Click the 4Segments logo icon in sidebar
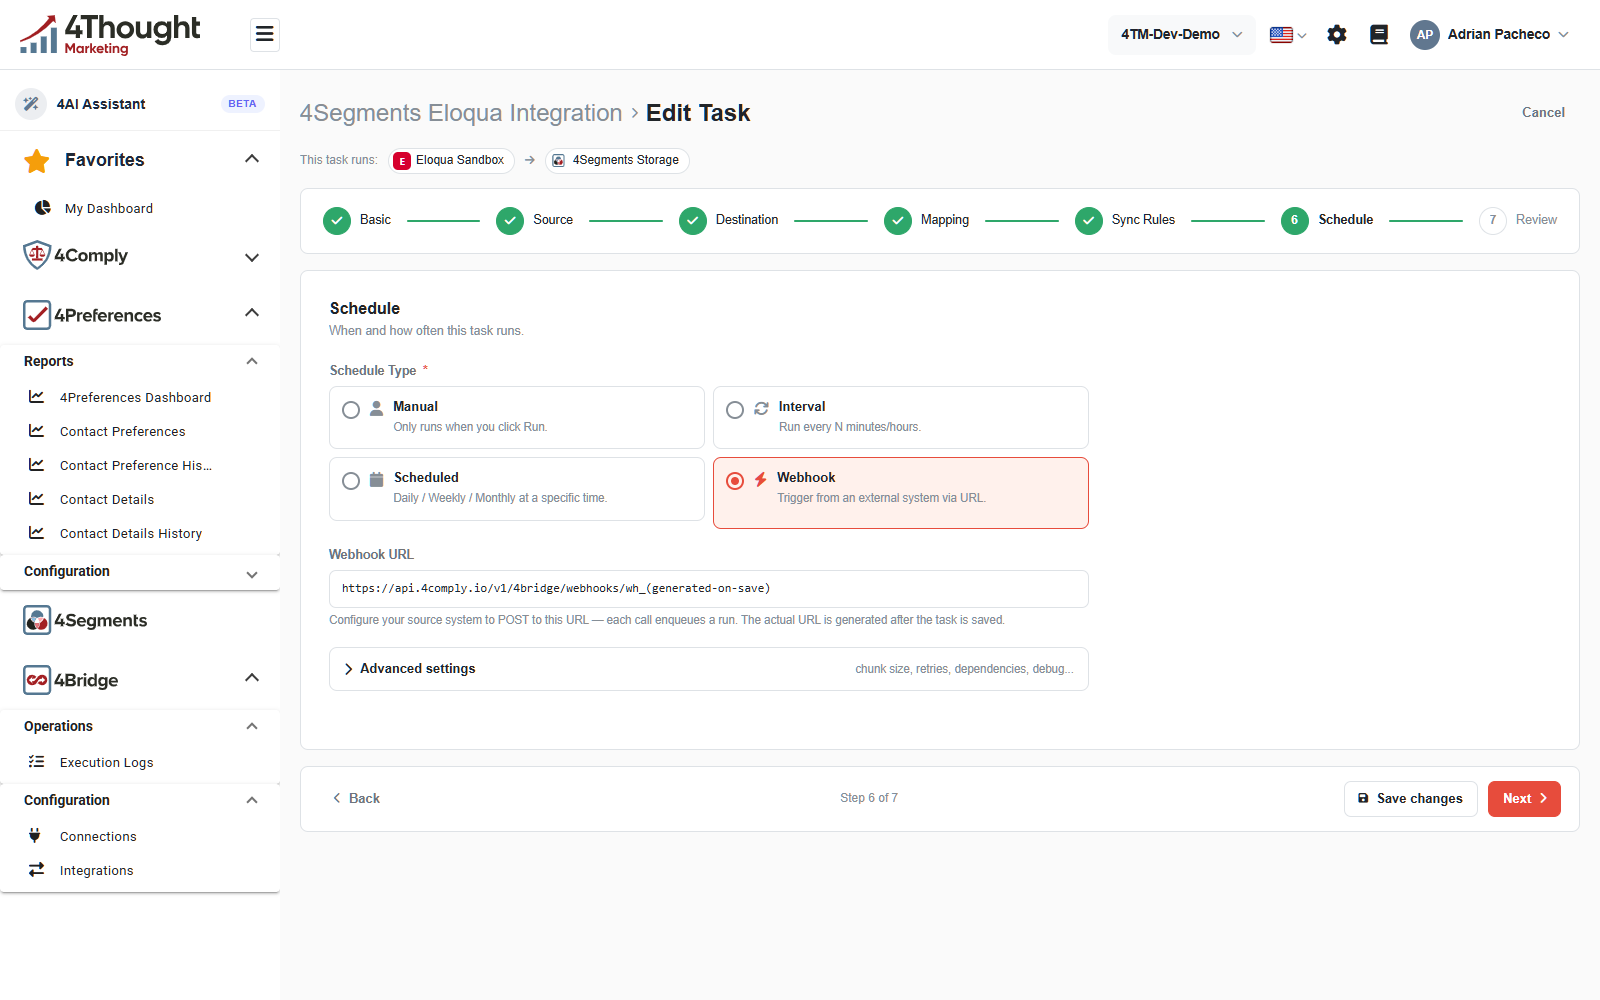 tap(37, 620)
